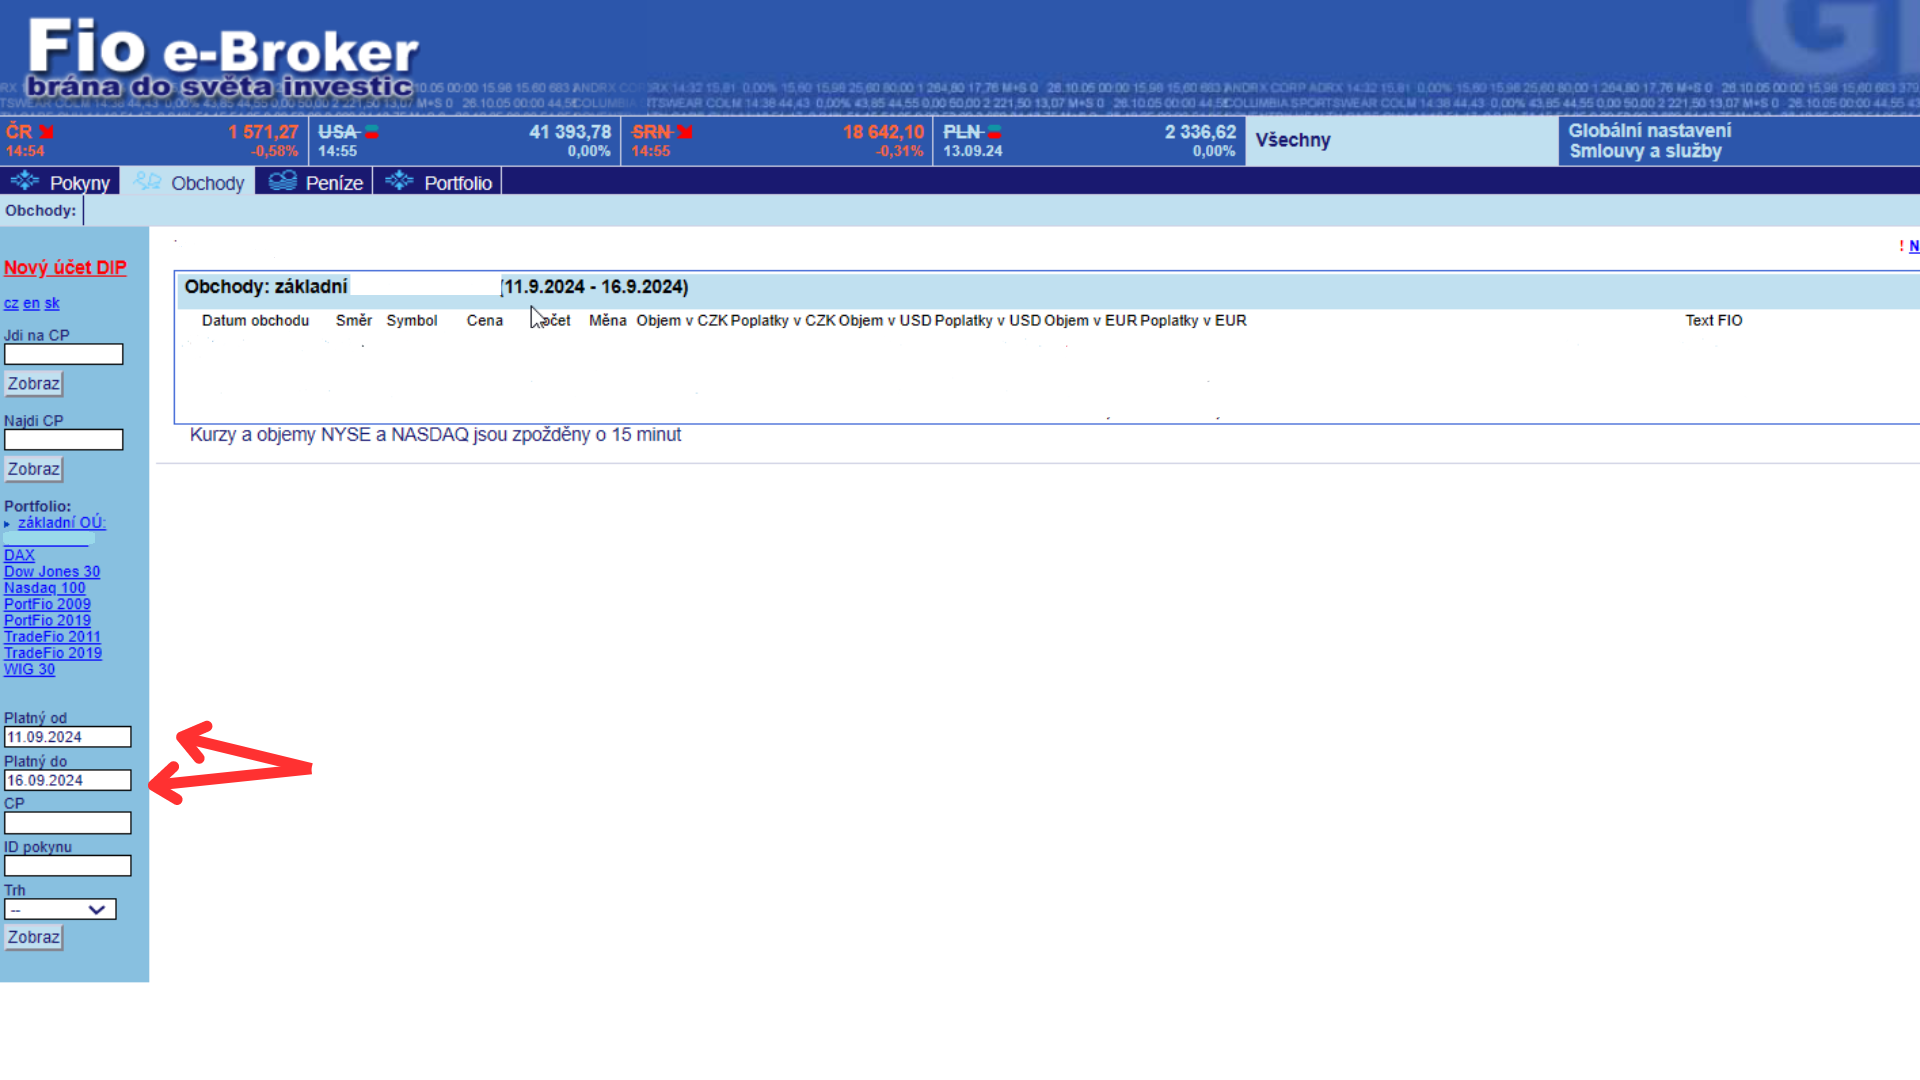The image size is (1920, 1080).
Task: Open the Dow Jones 30 link
Action: 52,572
